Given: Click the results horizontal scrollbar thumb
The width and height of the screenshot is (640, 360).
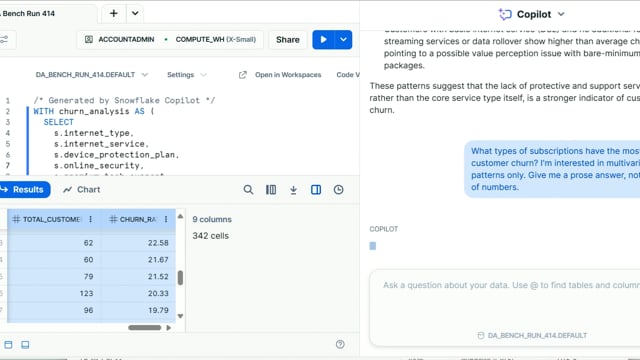Looking at the screenshot, I should (144, 327).
